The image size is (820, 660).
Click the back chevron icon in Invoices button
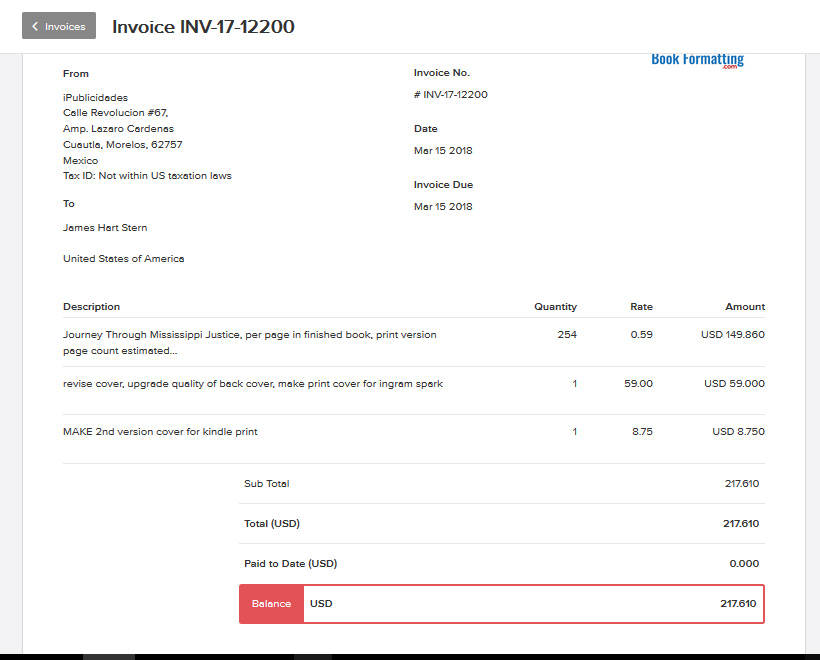[35, 26]
